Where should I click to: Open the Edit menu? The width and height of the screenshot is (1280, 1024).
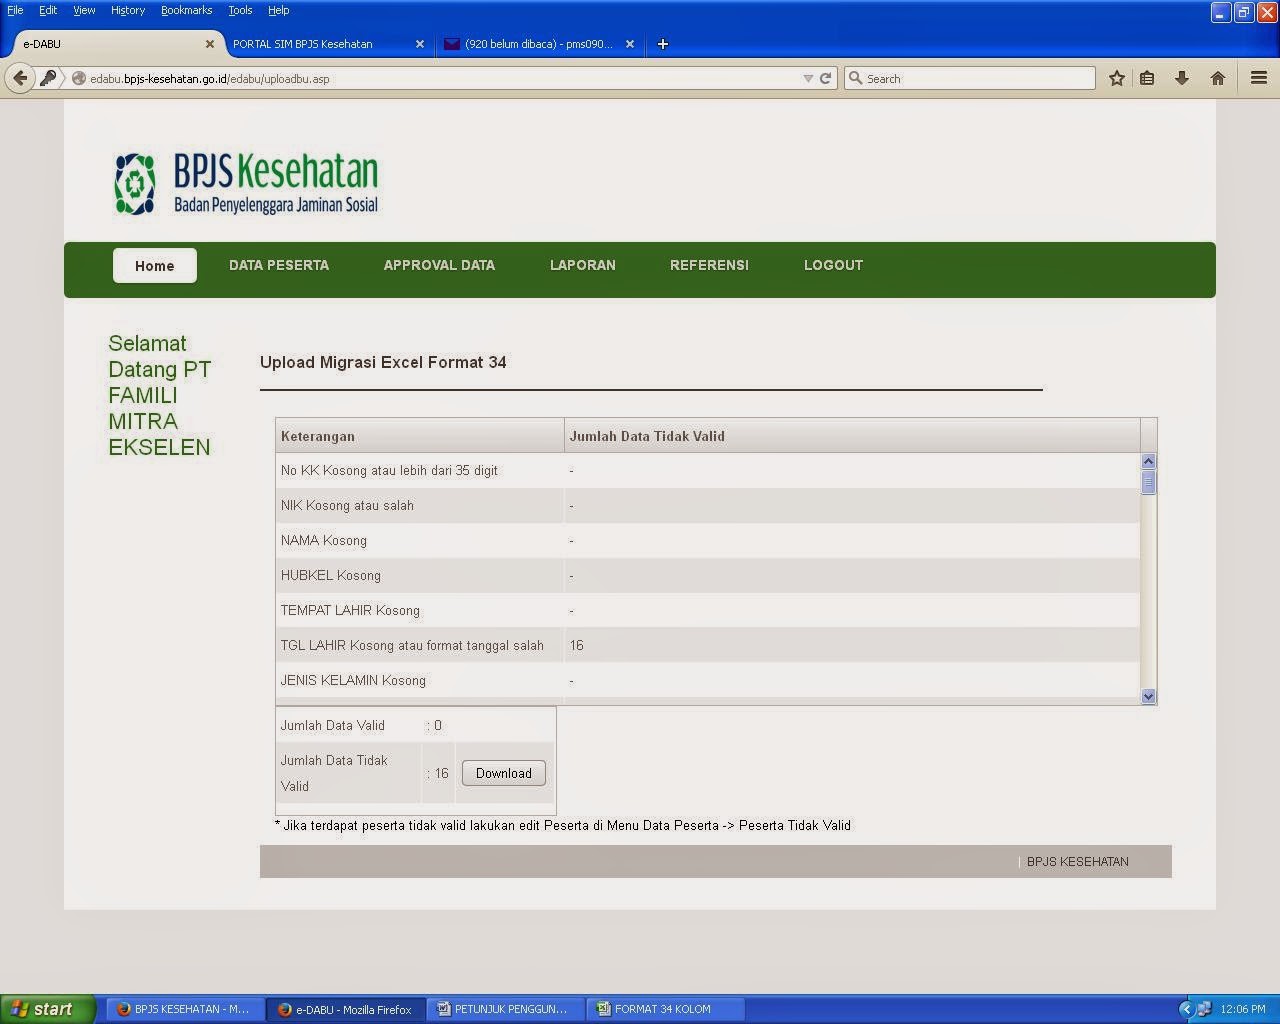(x=48, y=10)
